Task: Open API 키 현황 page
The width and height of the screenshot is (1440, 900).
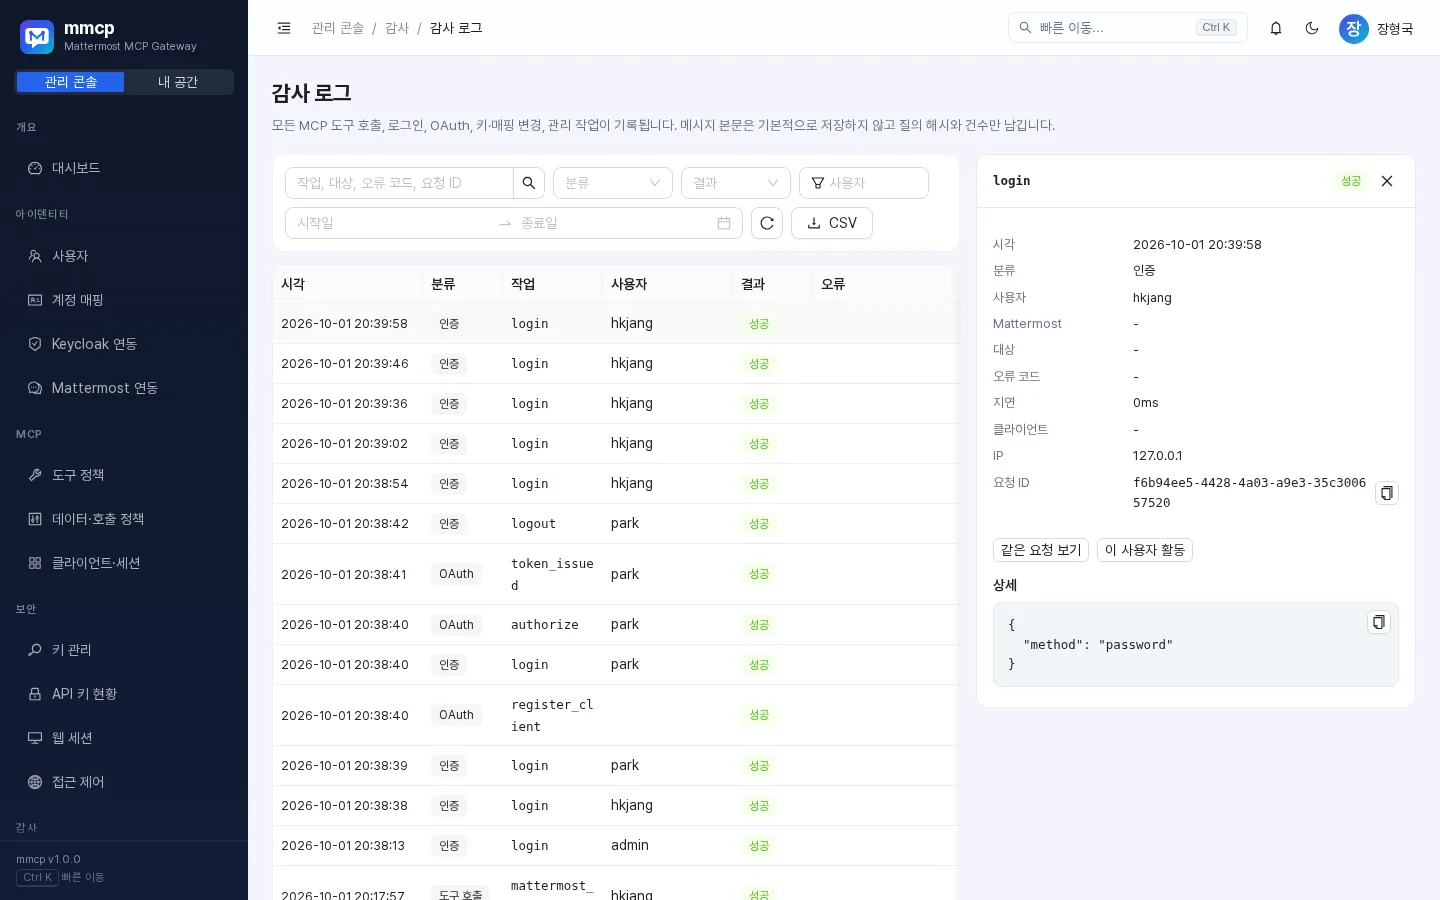Action: click(x=124, y=694)
